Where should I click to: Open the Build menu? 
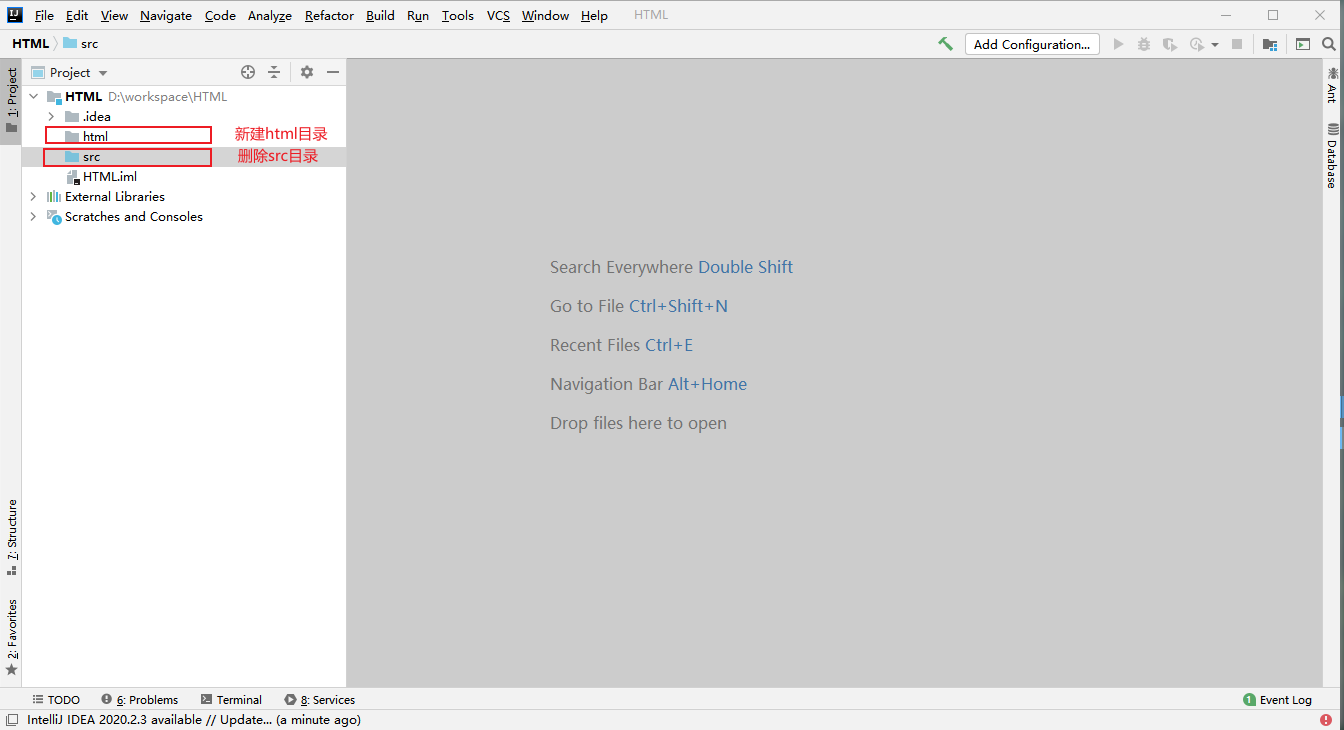click(x=380, y=15)
